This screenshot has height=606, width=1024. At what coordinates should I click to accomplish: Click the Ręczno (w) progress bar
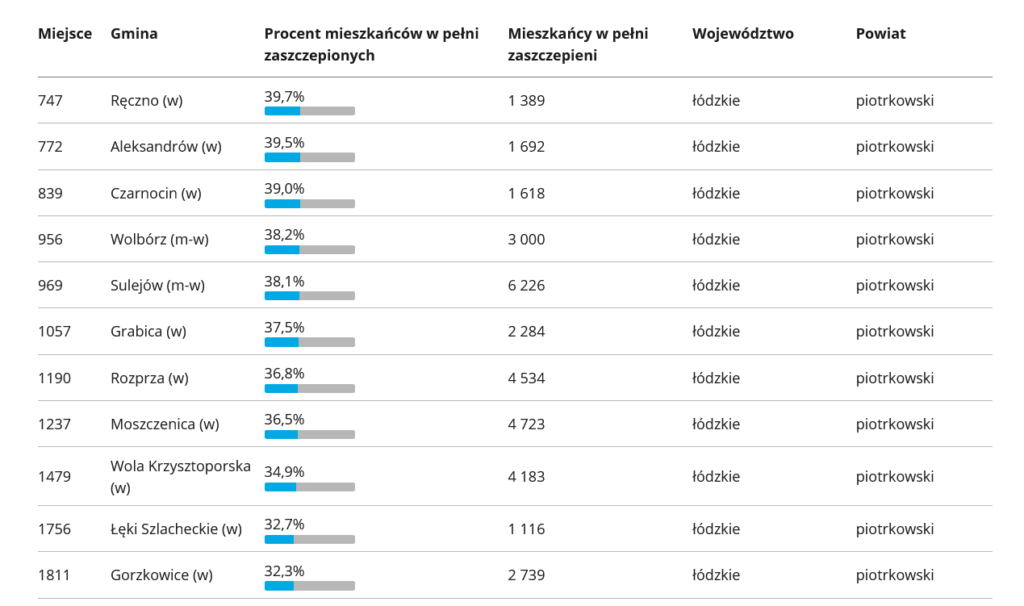309,111
